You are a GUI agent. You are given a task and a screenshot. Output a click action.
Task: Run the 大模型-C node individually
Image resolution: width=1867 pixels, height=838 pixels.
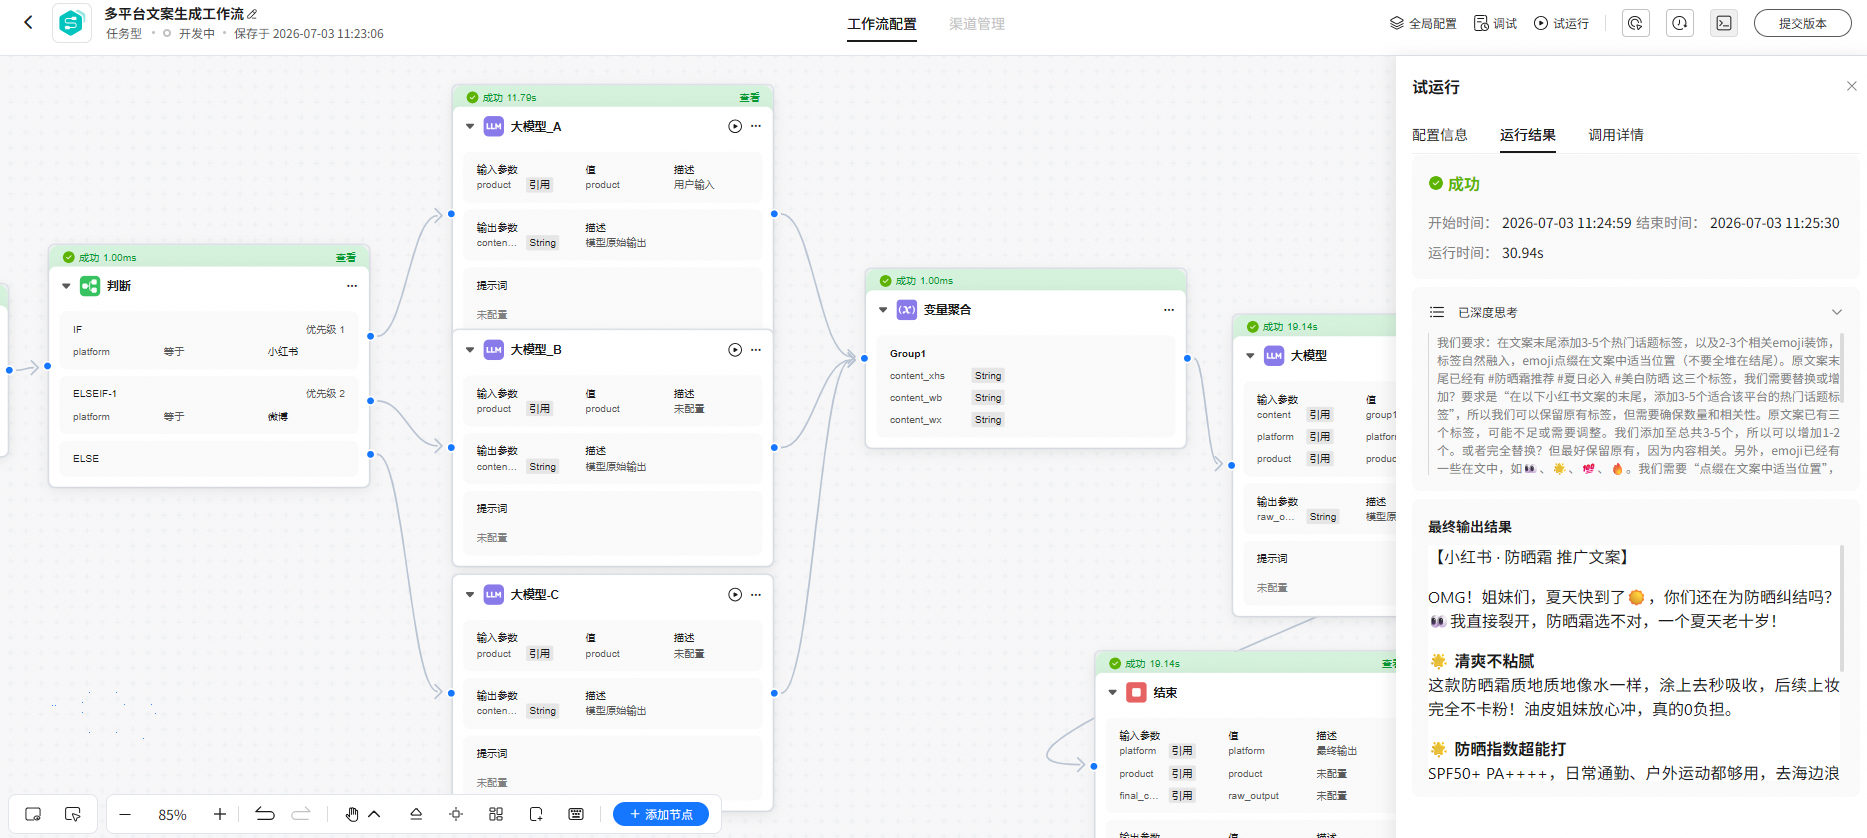tap(735, 594)
